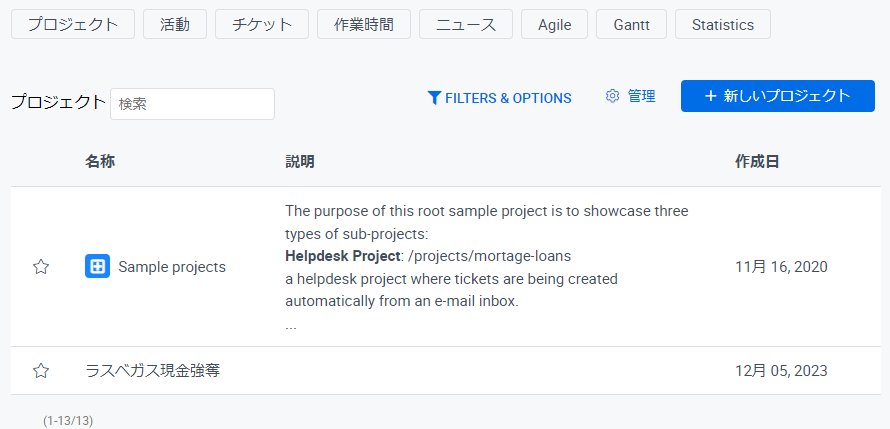890x429 pixels.
Task: Open the Statistics tab
Action: pyautogui.click(x=723, y=24)
